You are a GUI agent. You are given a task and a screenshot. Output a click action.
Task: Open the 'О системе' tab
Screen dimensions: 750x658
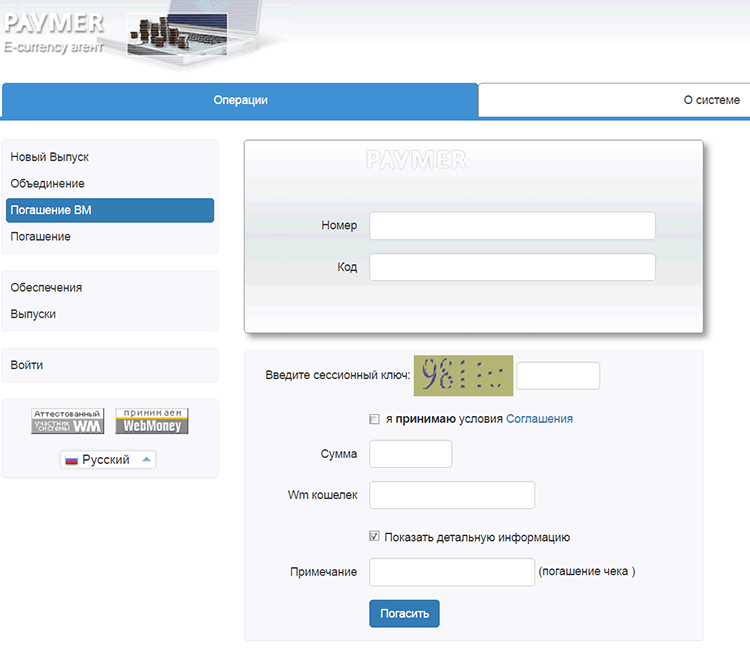[x=711, y=100]
